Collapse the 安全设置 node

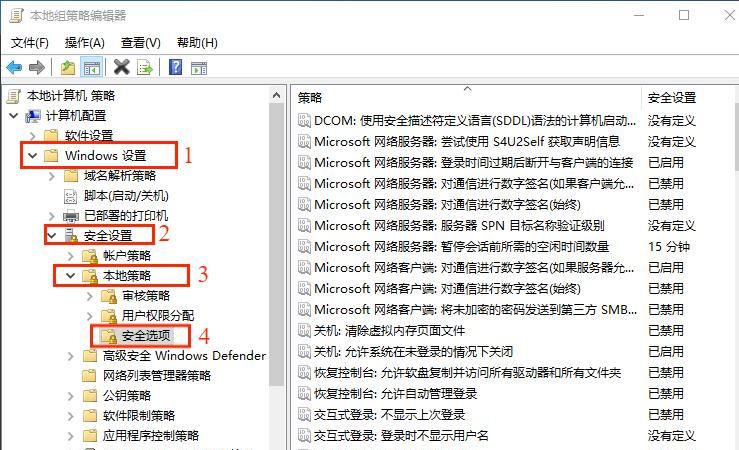pos(51,235)
